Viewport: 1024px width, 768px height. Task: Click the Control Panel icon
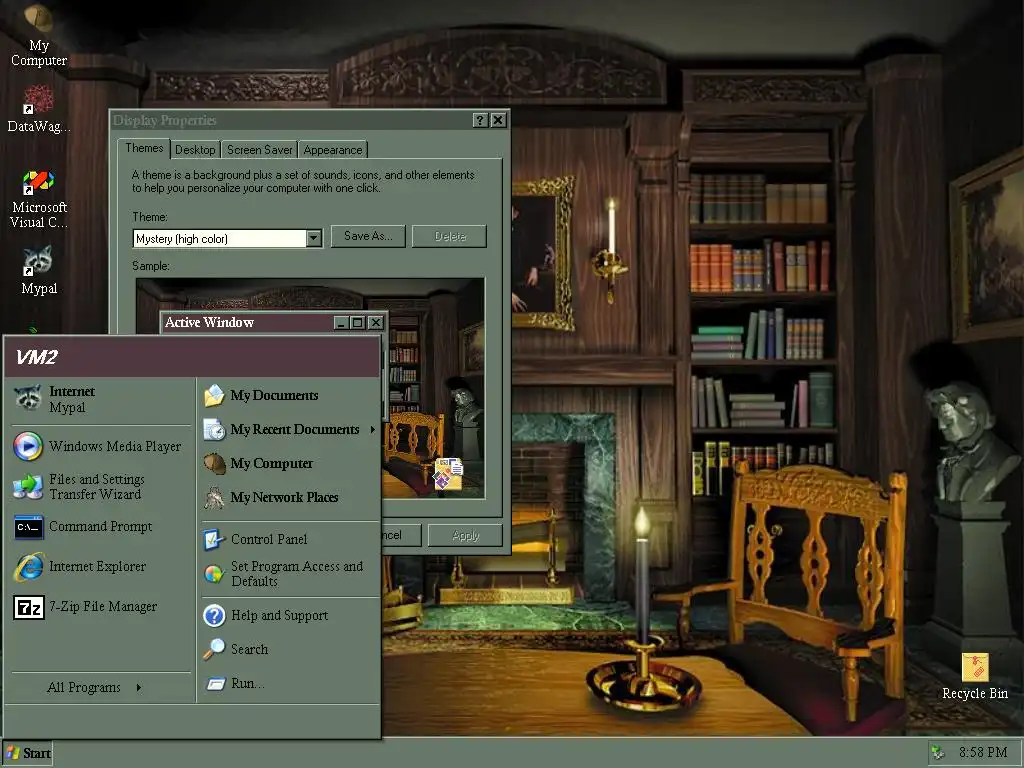point(214,539)
